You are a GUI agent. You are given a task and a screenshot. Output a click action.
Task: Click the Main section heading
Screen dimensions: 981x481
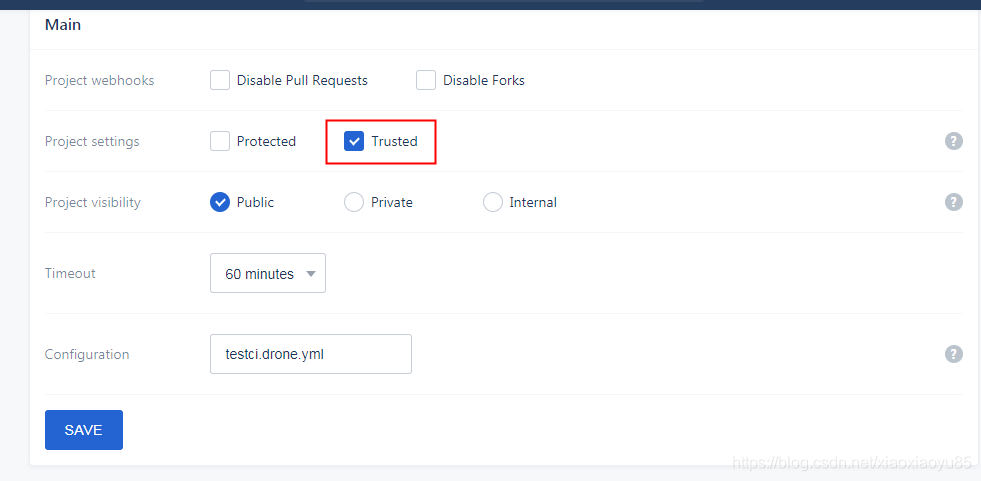[63, 25]
